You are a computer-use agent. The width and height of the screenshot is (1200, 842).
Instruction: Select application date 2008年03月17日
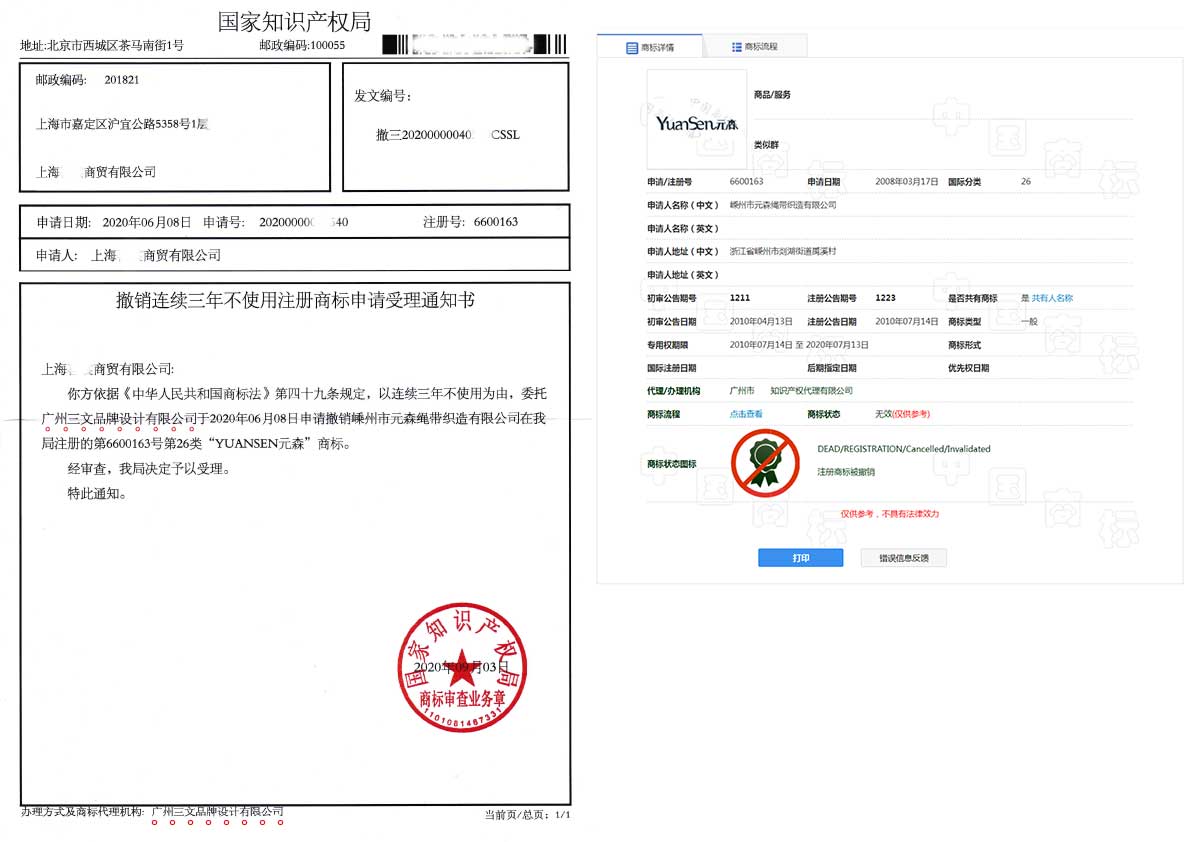point(907,182)
